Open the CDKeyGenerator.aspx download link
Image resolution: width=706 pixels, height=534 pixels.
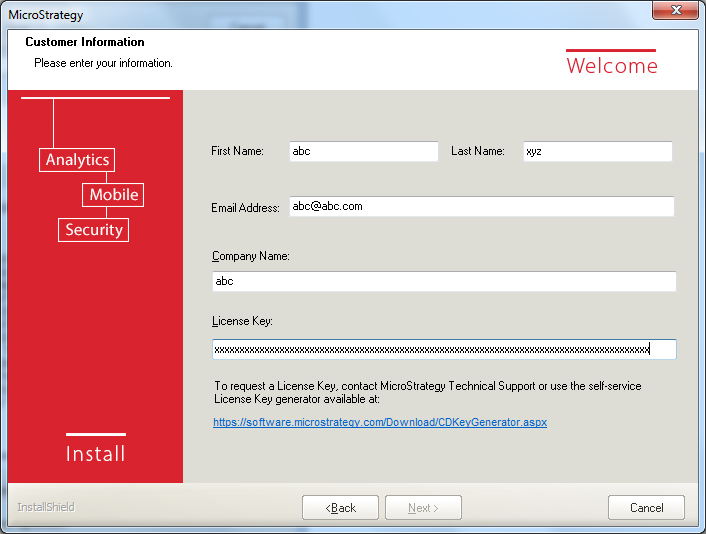(380, 423)
